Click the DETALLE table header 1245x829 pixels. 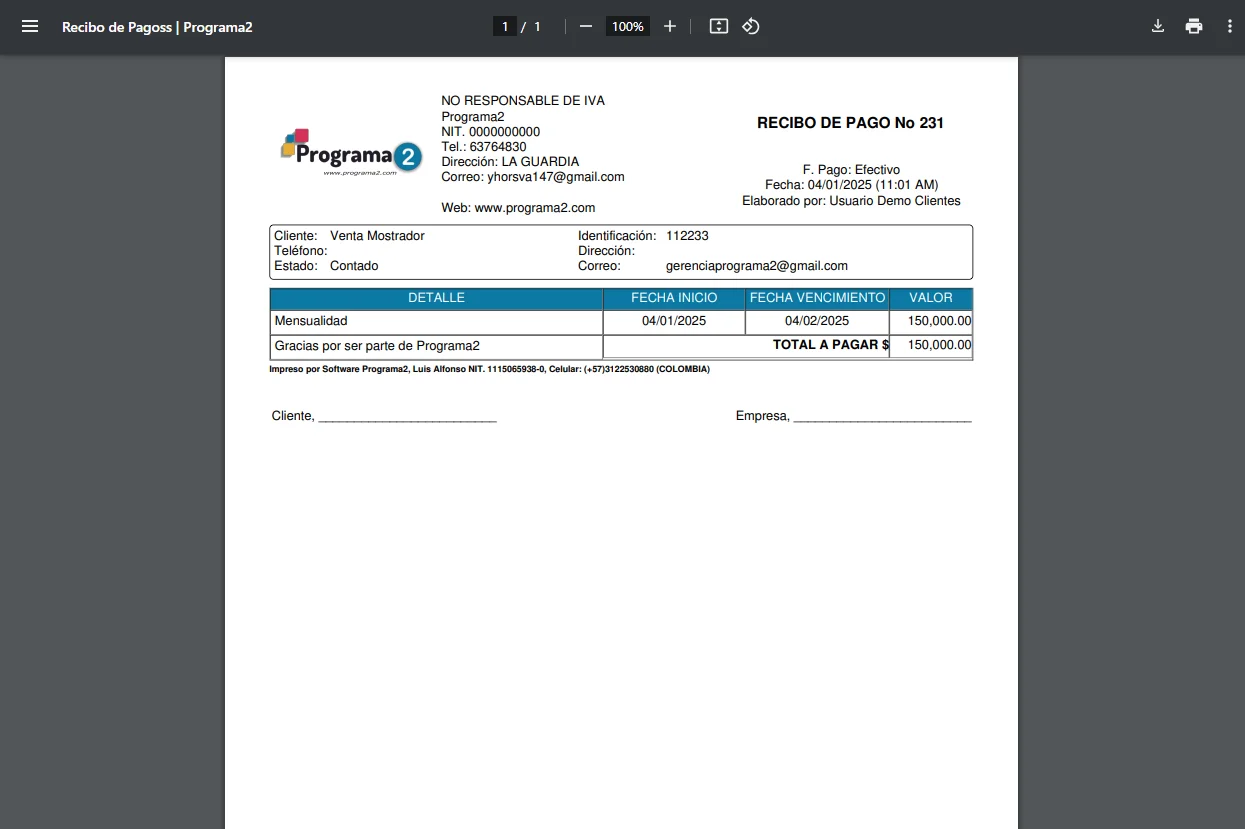[436, 298]
